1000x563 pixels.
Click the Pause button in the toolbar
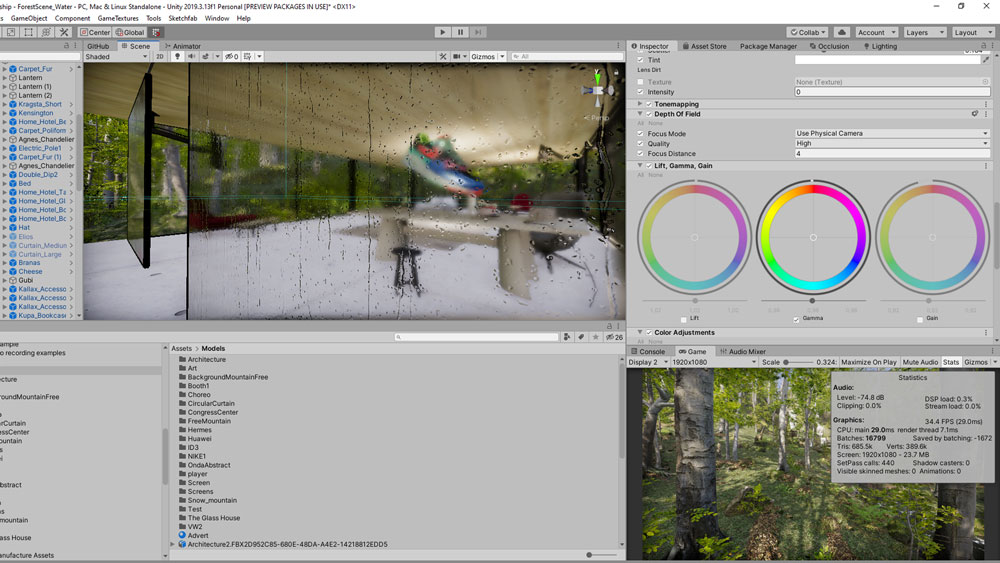pos(460,32)
